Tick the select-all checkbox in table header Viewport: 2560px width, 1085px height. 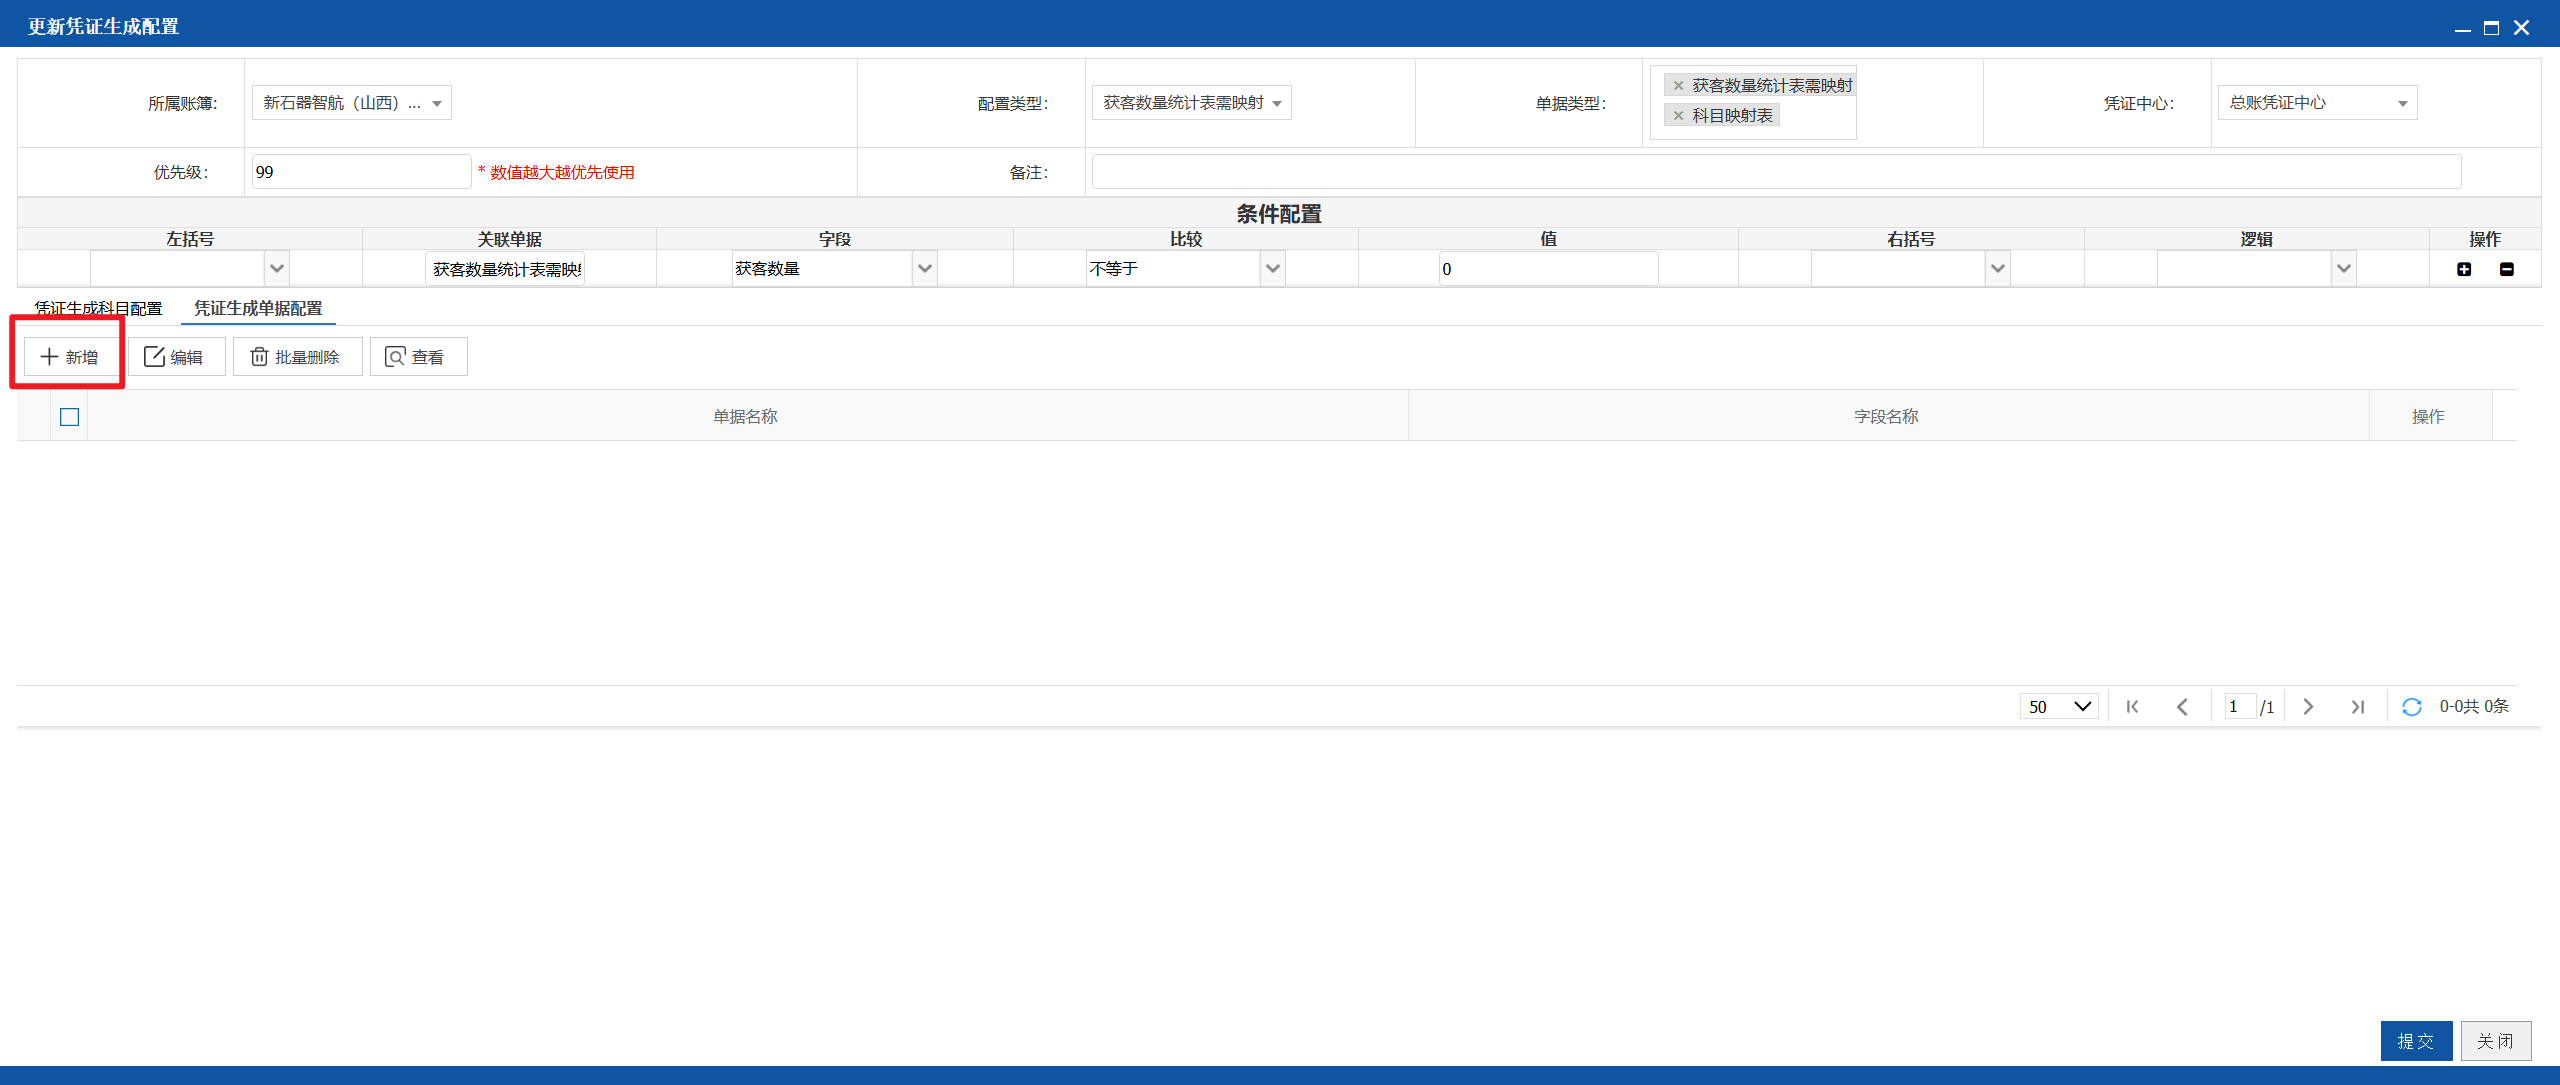69,417
